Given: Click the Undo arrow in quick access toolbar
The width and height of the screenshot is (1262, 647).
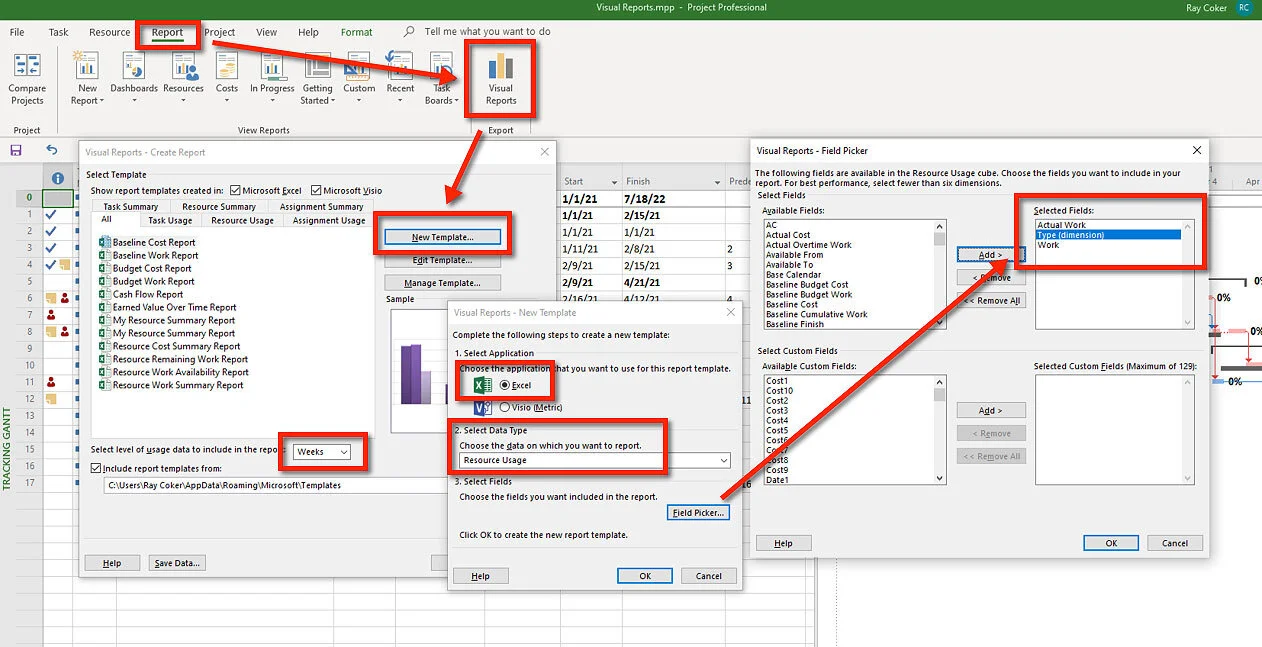Looking at the screenshot, I should click(52, 150).
